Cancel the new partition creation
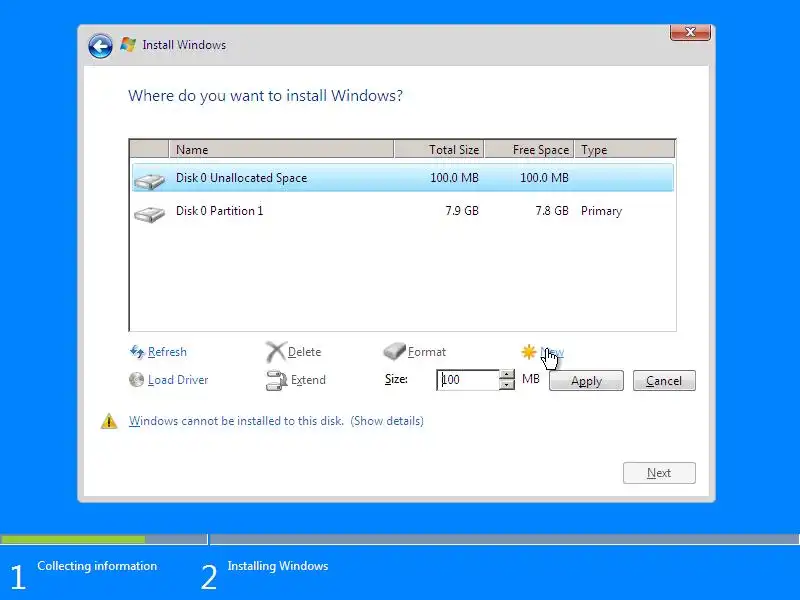Image resolution: width=800 pixels, height=600 pixels. pos(664,381)
